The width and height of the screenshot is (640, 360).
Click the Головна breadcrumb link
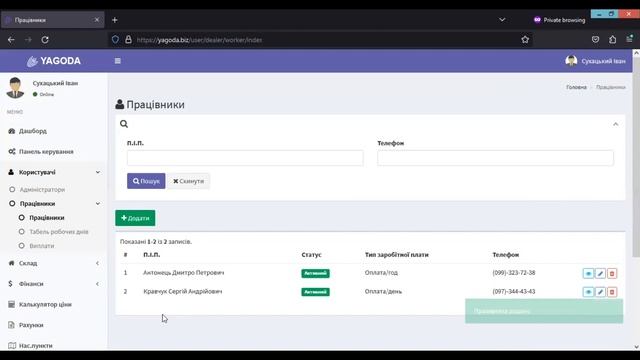click(x=576, y=87)
